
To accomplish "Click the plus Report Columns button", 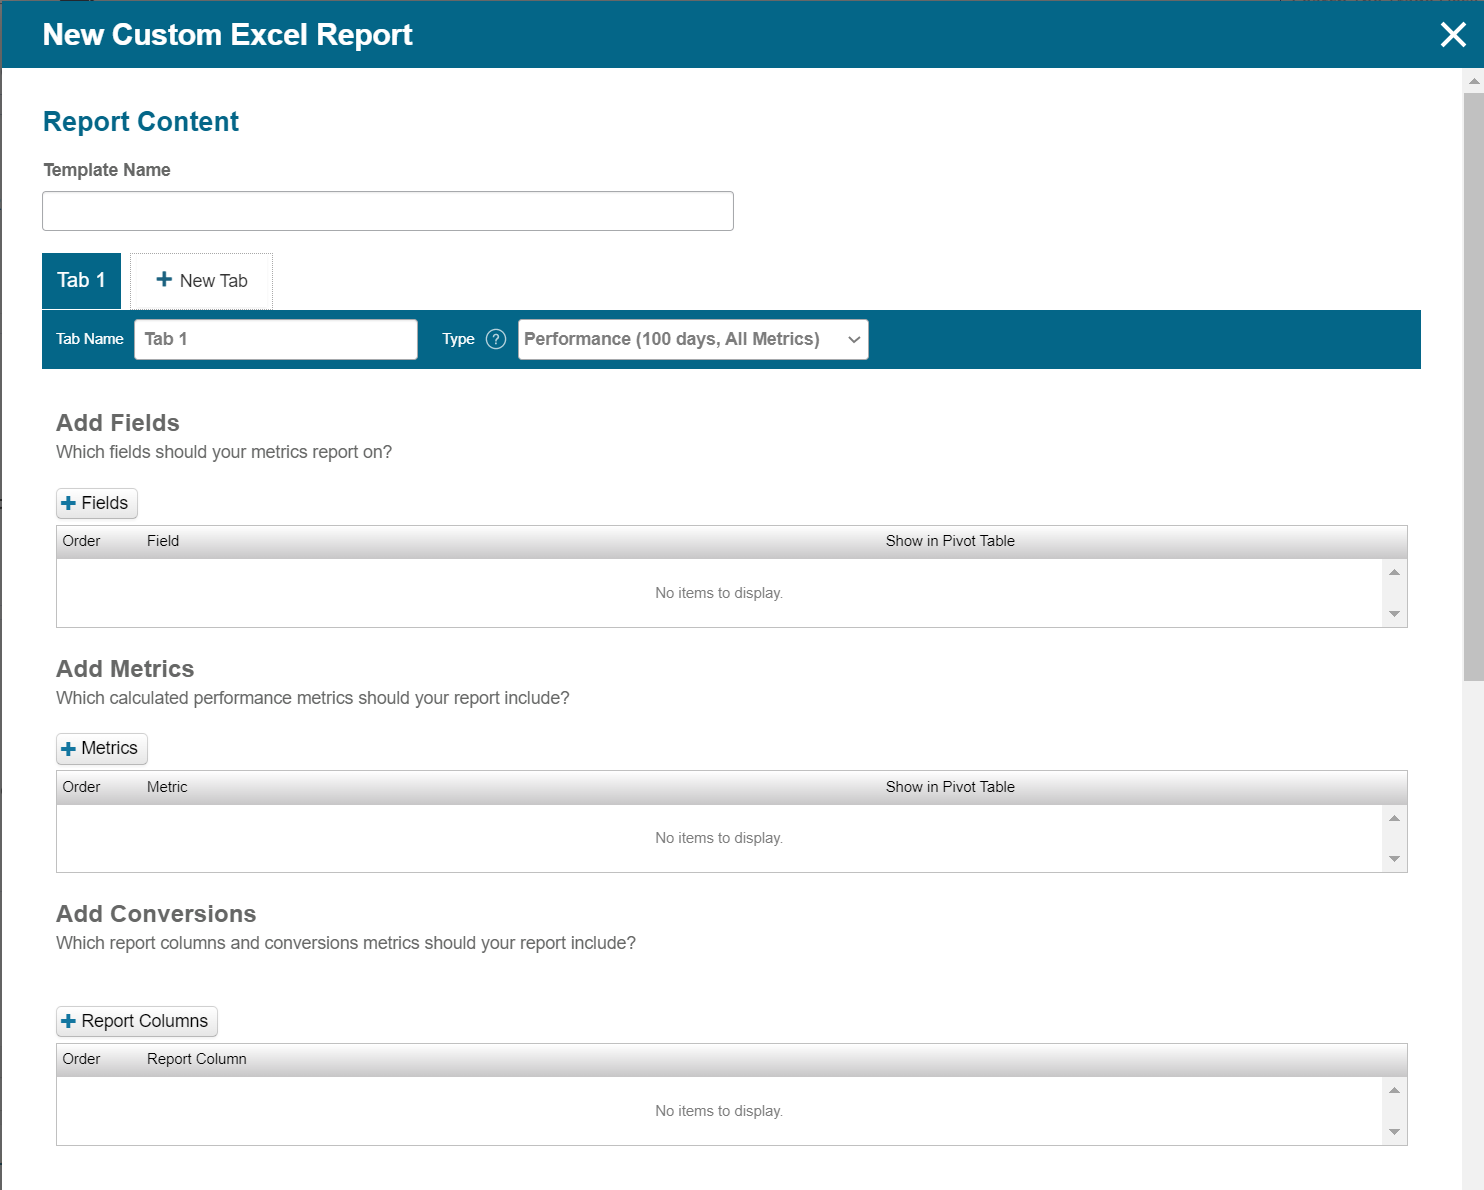I will coord(136,1021).
